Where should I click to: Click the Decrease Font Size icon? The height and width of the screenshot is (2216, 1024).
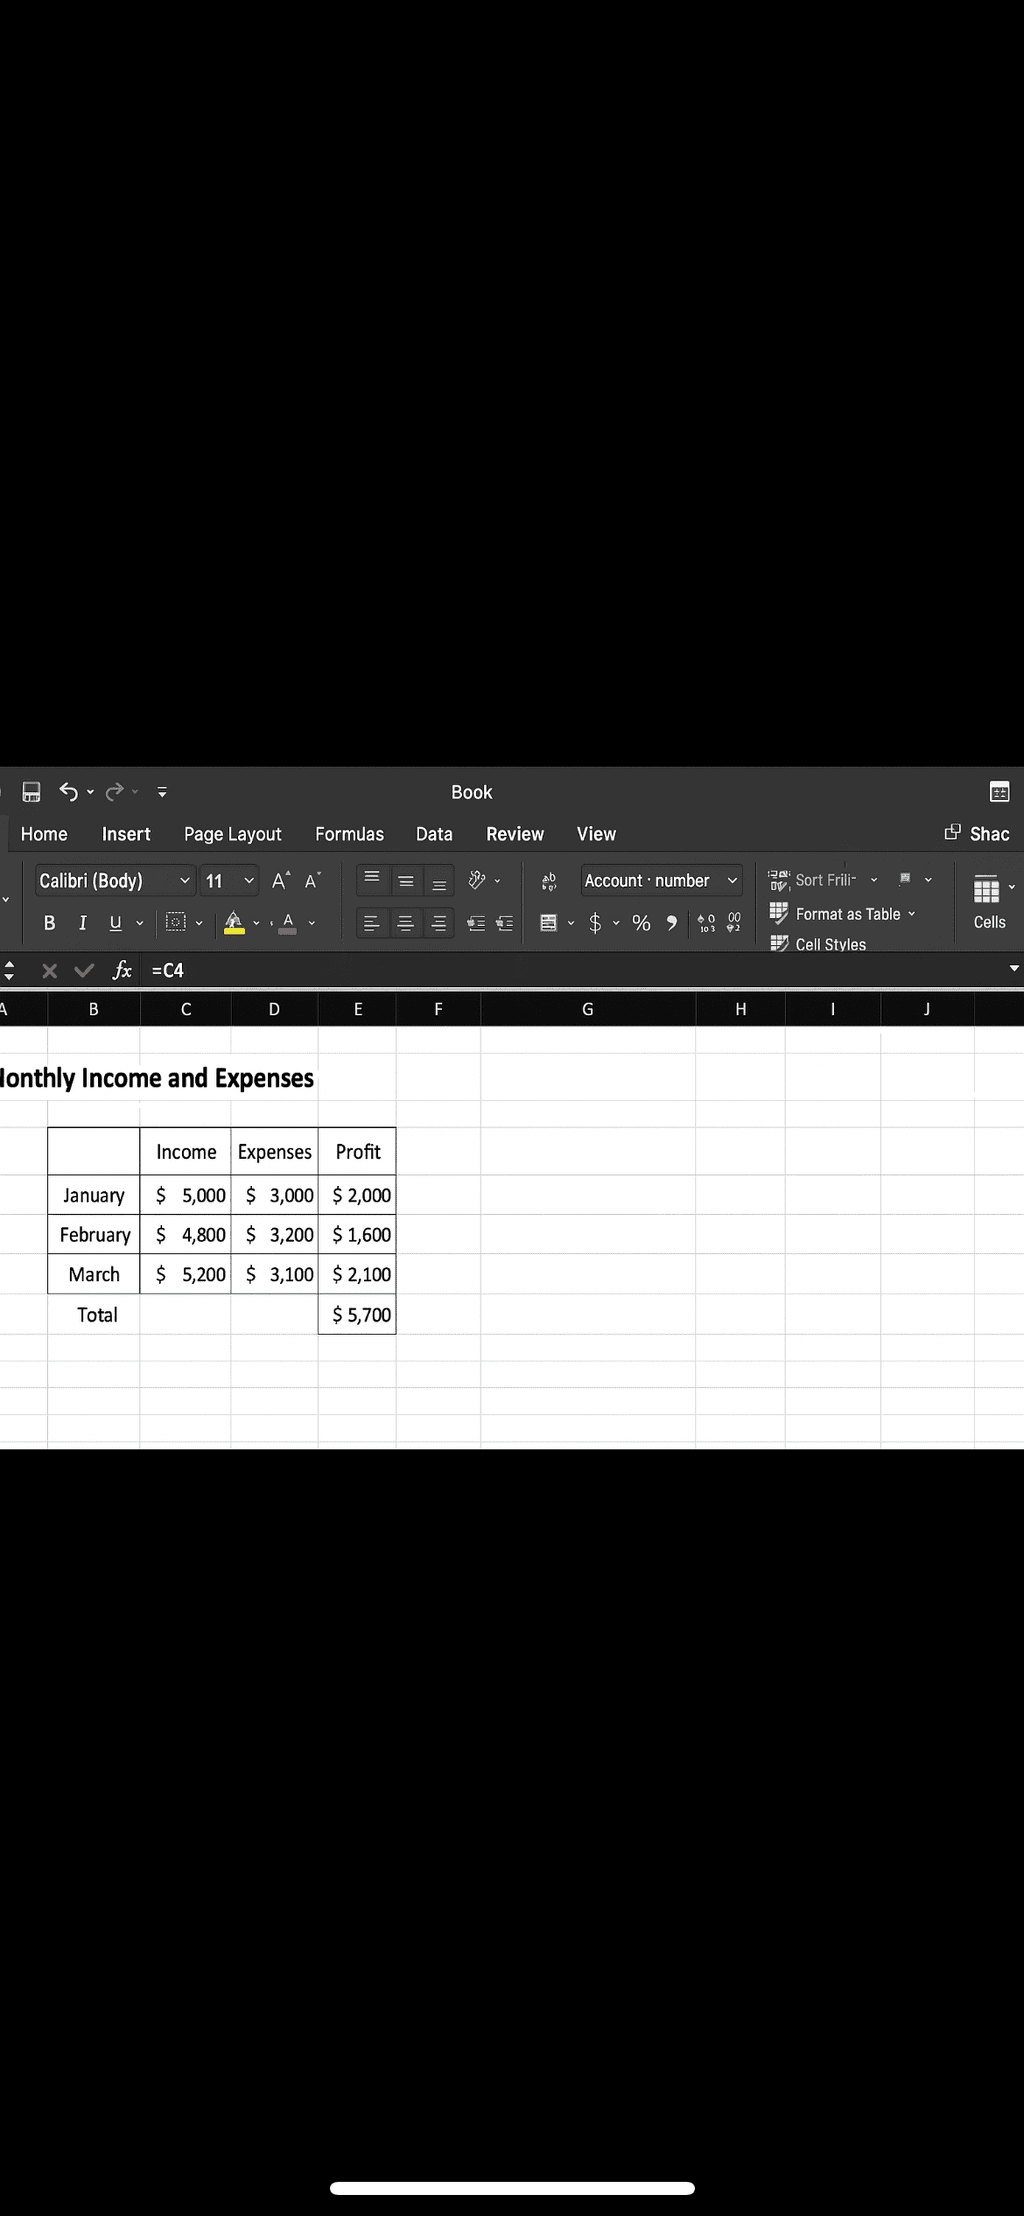(312, 880)
